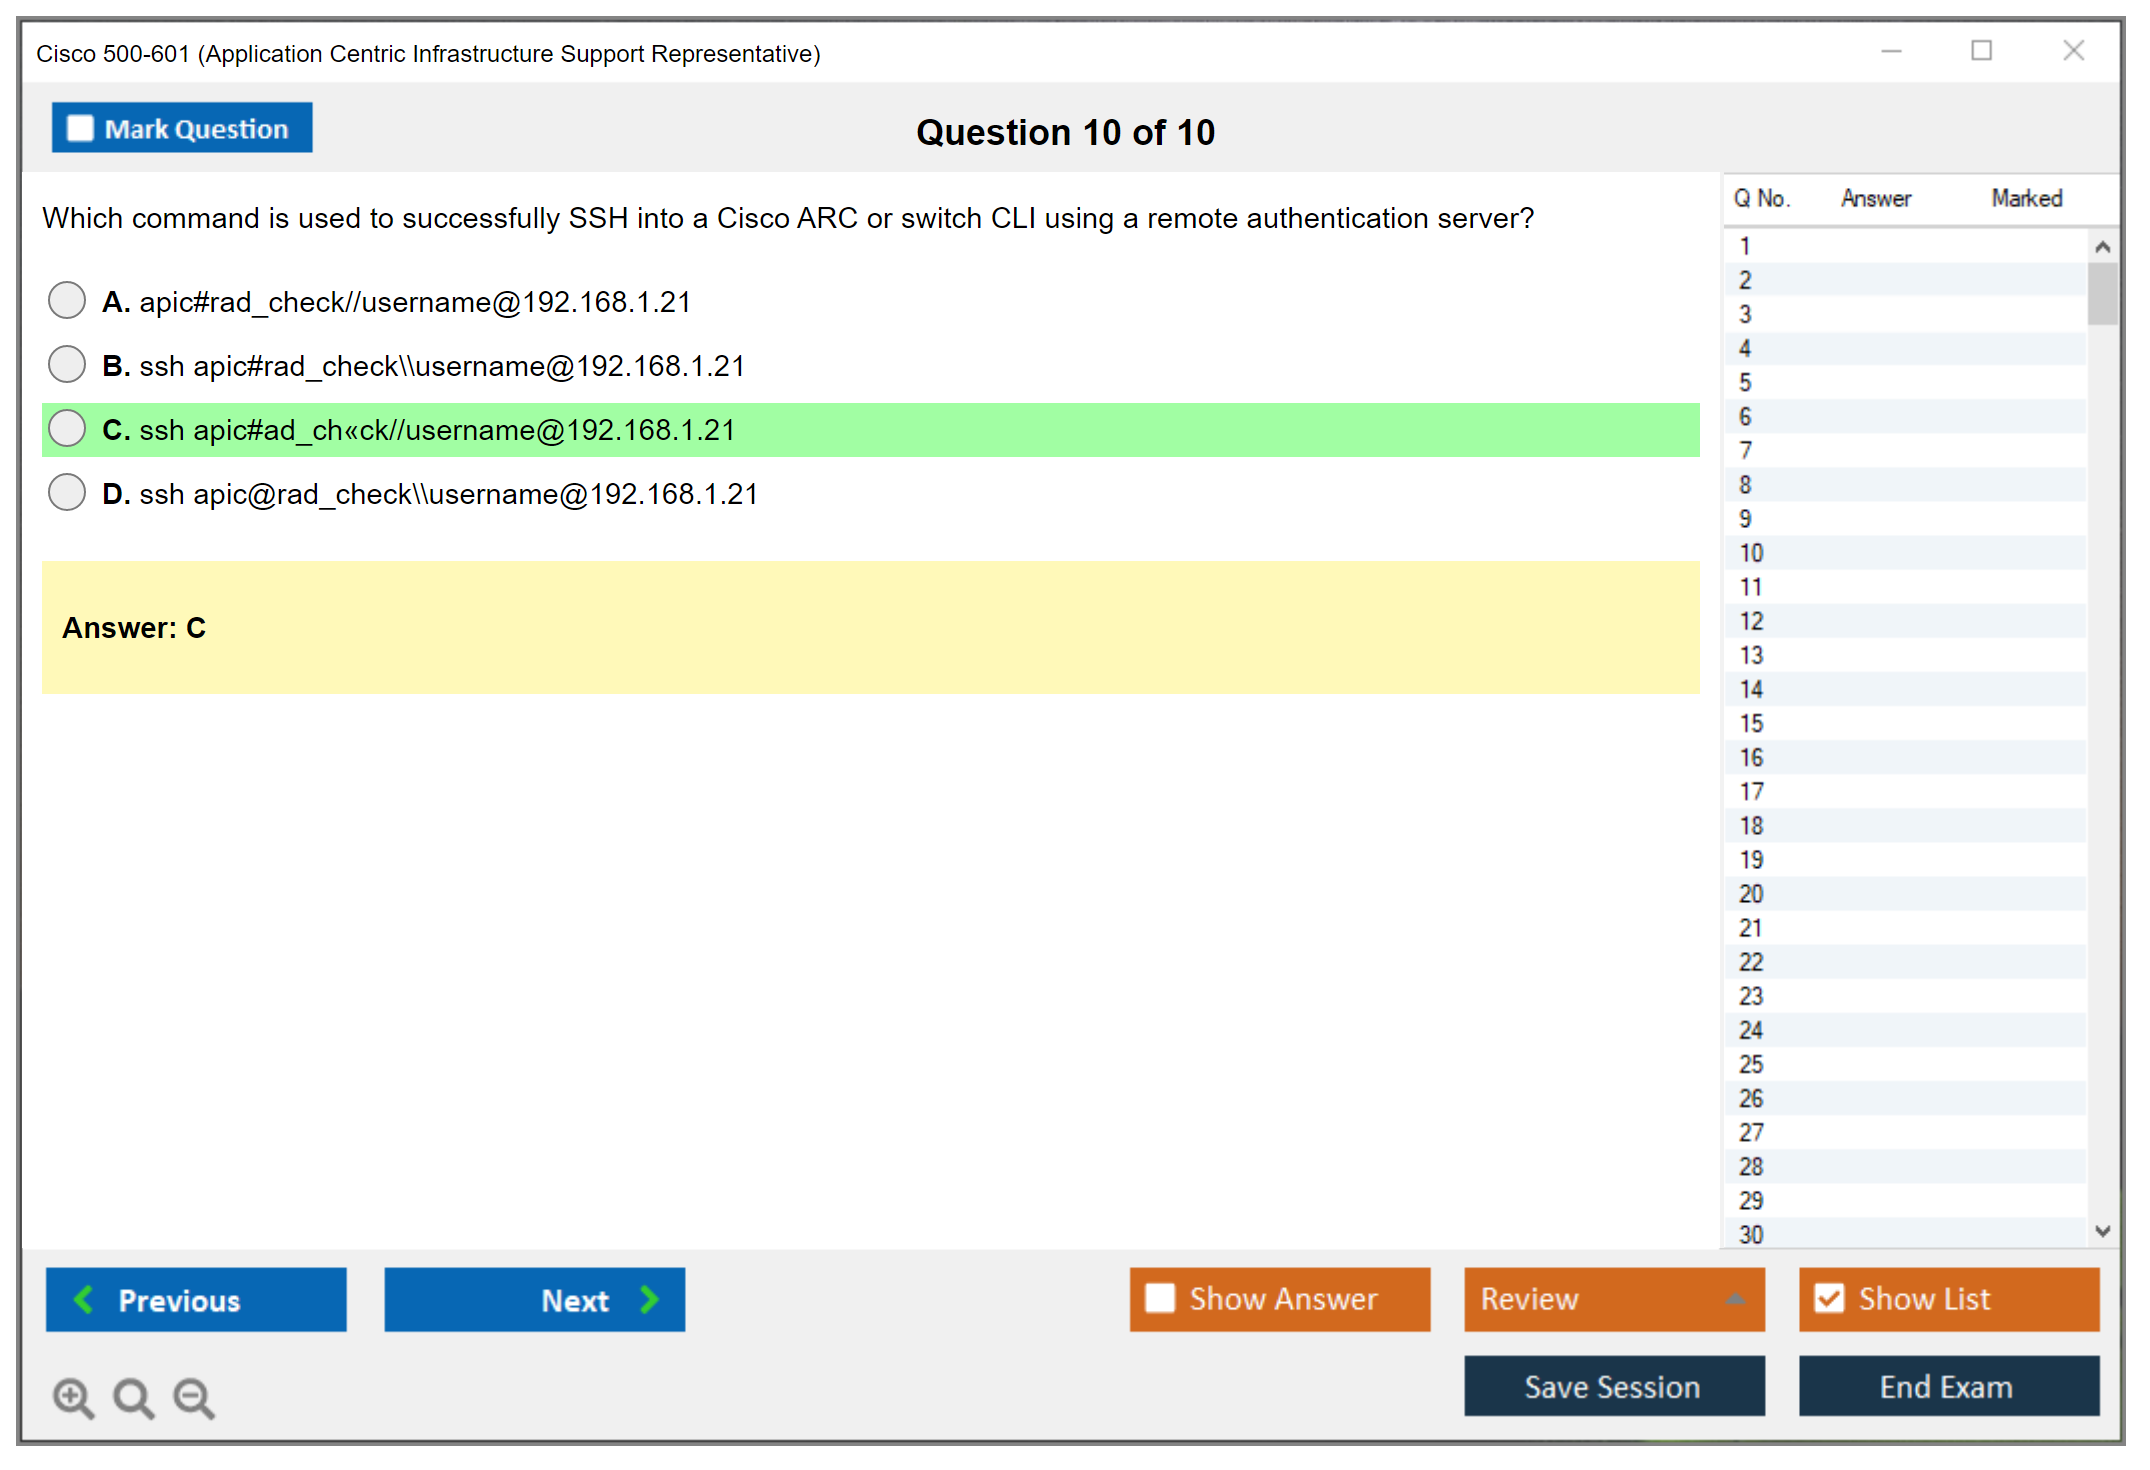Viewport: 2150px width, 1470px height.
Task: Close the exam window
Action: [2073, 51]
